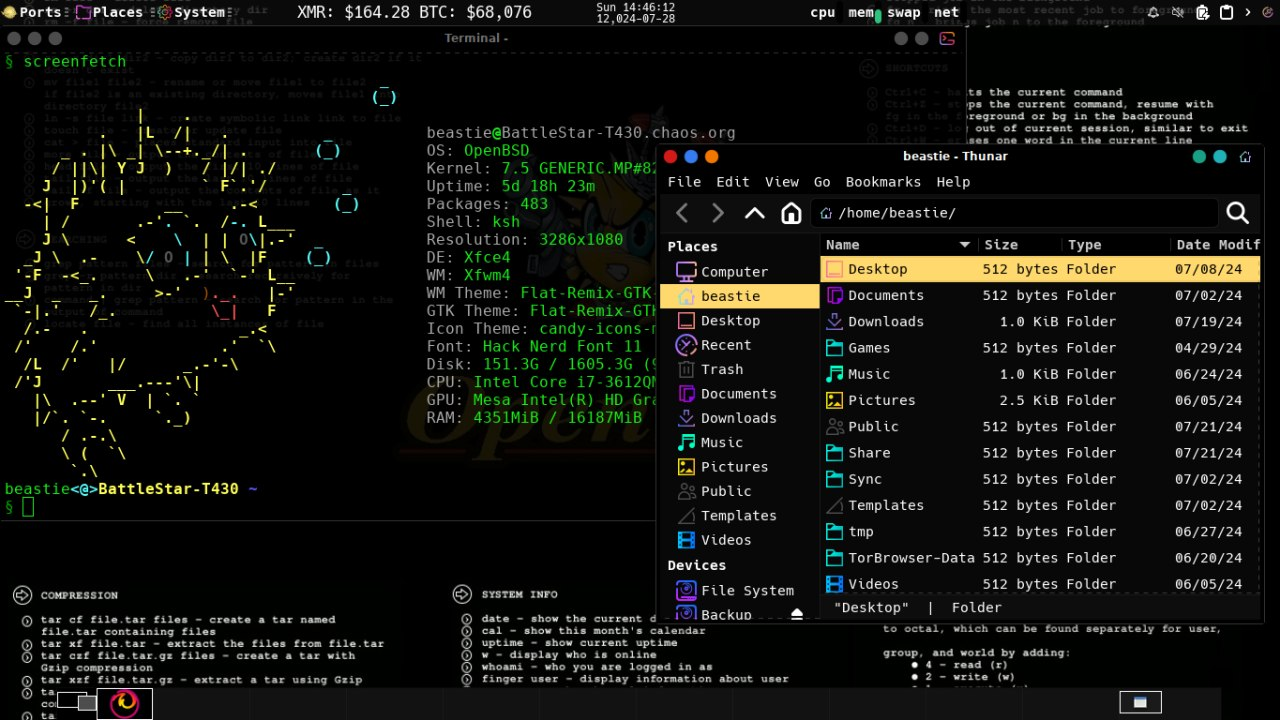Select the TorBrowser-Data folder

coord(911,558)
